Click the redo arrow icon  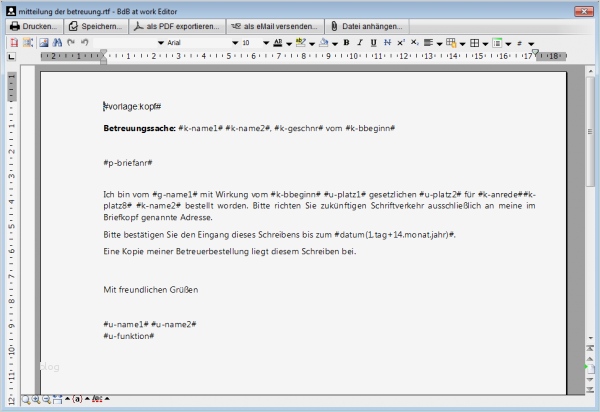pyautogui.click(x=71, y=43)
